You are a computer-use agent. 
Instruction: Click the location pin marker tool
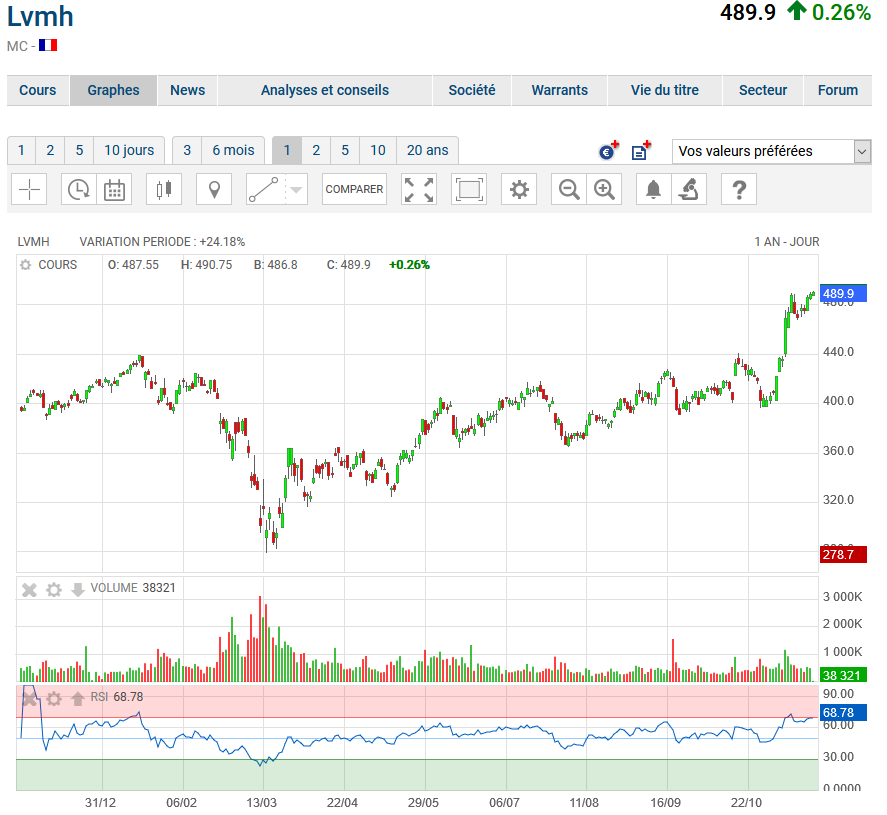213,189
